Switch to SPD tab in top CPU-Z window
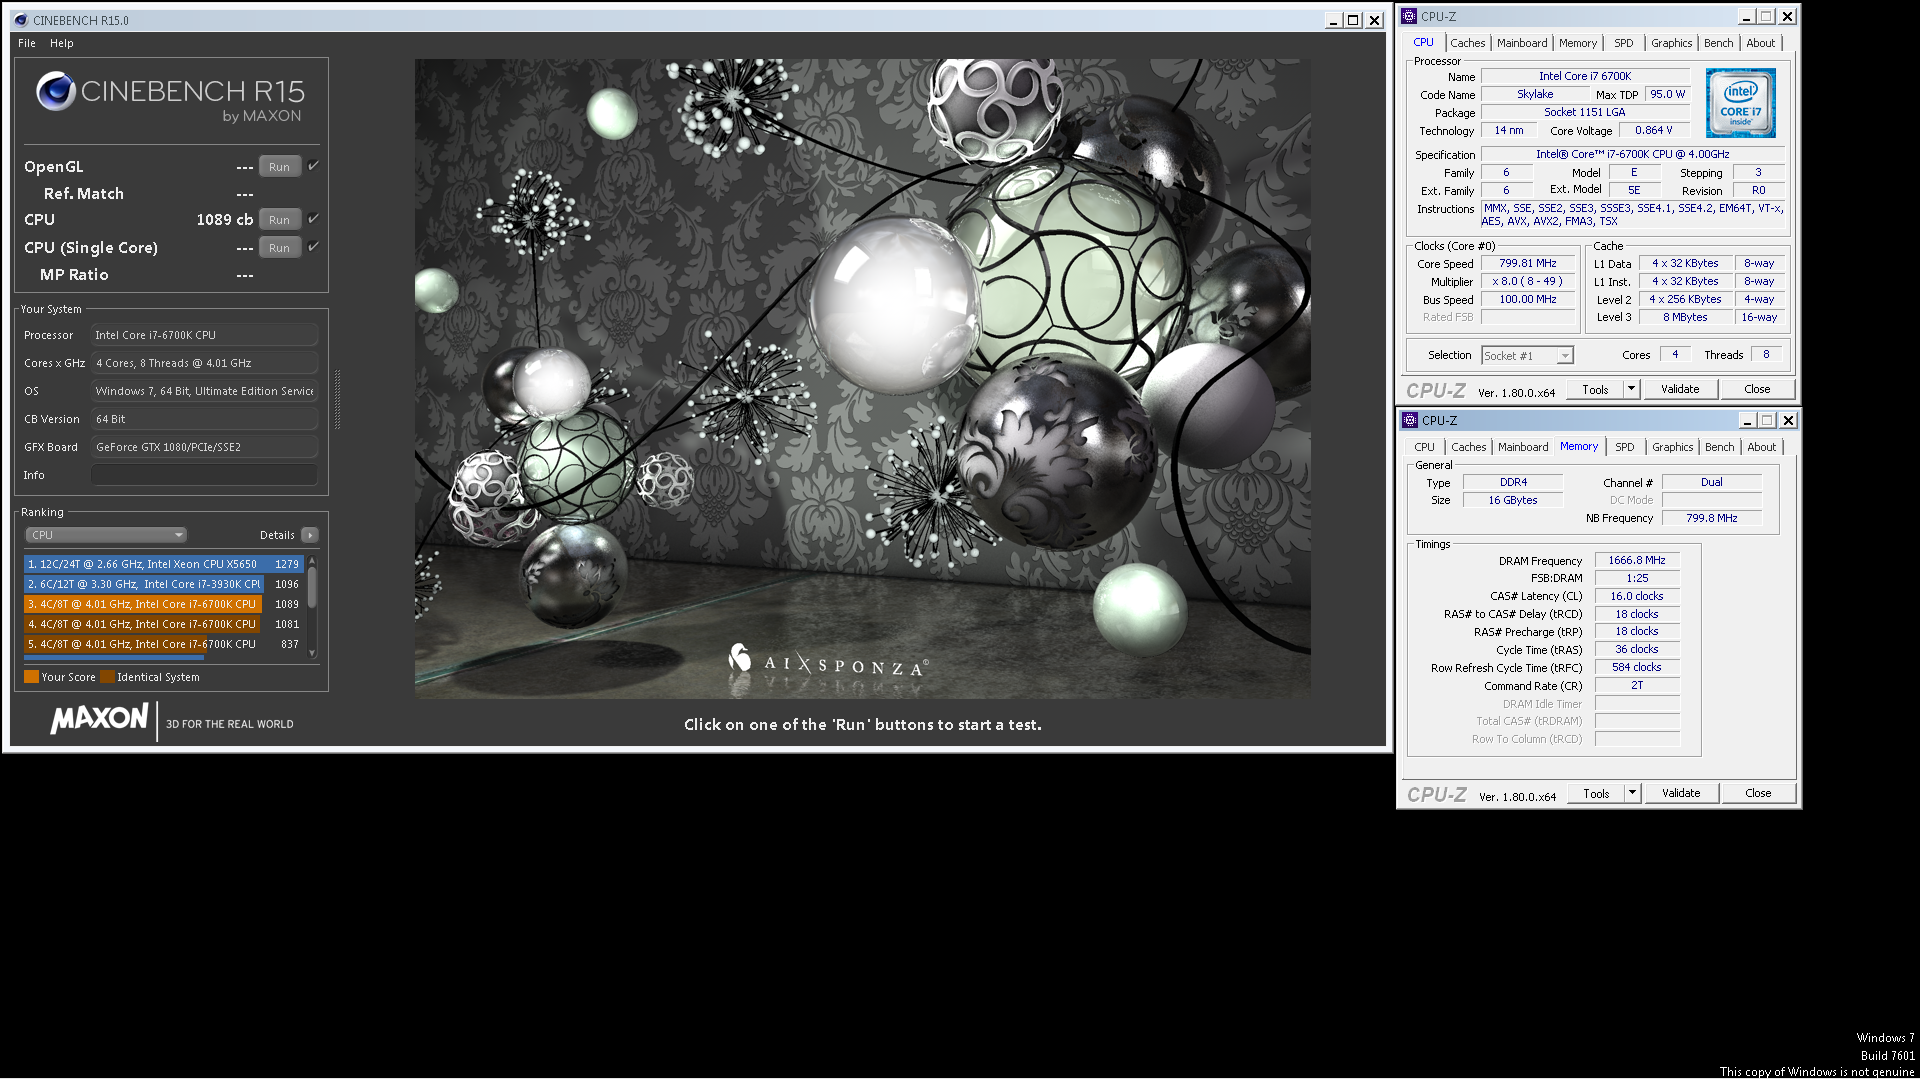 (x=1624, y=43)
